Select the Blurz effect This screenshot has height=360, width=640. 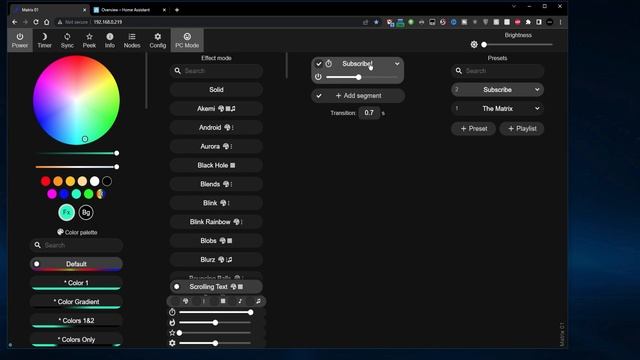(x=216, y=259)
